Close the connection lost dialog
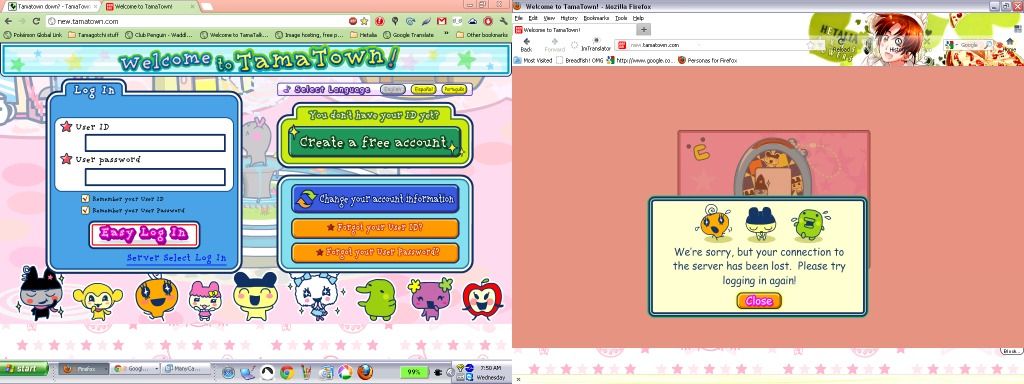This screenshot has width=1024, height=384. tap(759, 301)
